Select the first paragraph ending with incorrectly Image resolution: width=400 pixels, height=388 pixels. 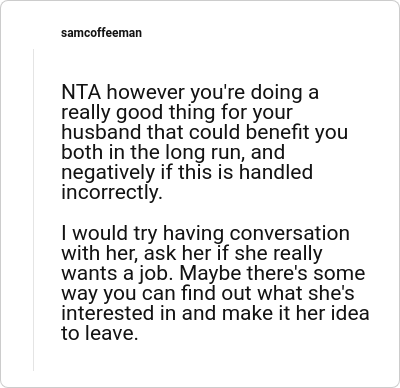click(205, 142)
